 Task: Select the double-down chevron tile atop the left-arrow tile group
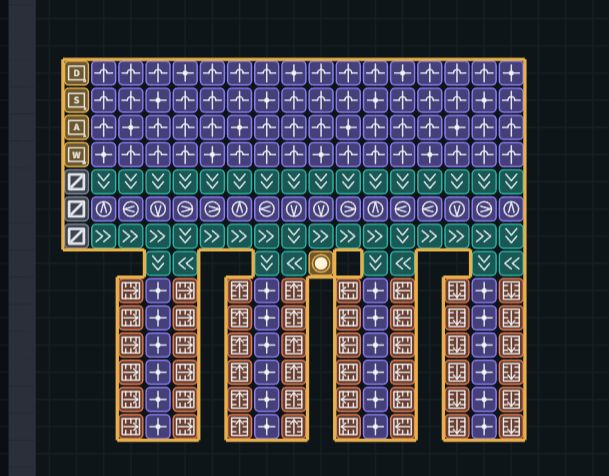click(375, 263)
